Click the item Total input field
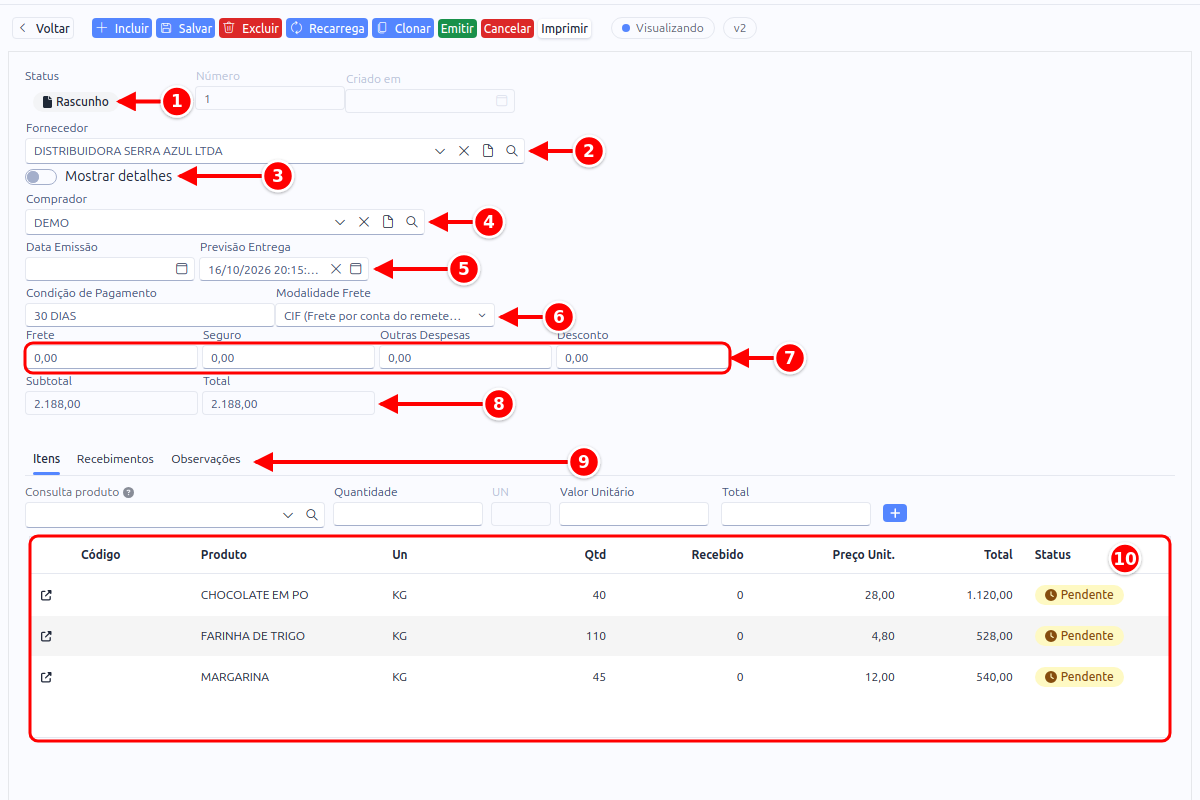This screenshot has width=1200, height=800. point(796,514)
